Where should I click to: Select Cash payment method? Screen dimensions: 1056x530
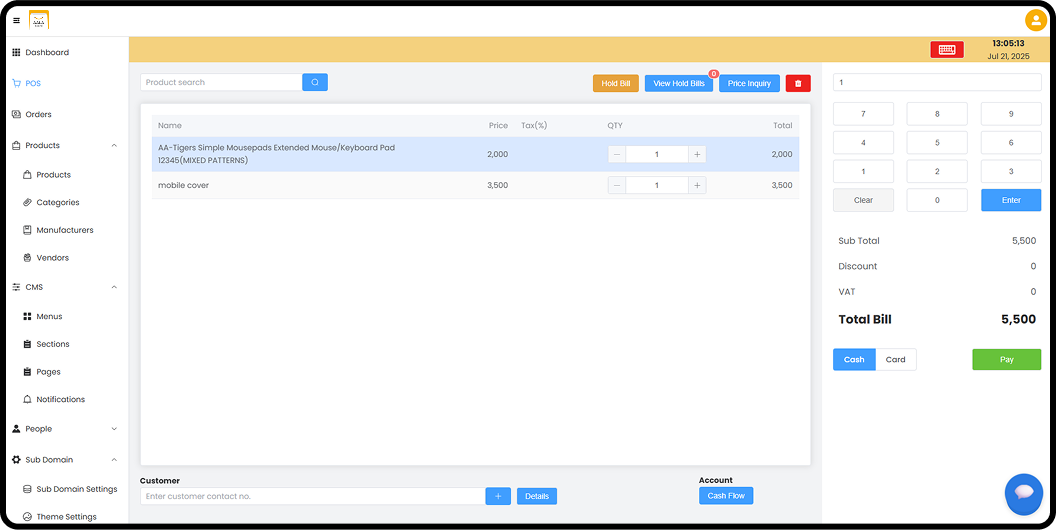(x=854, y=360)
